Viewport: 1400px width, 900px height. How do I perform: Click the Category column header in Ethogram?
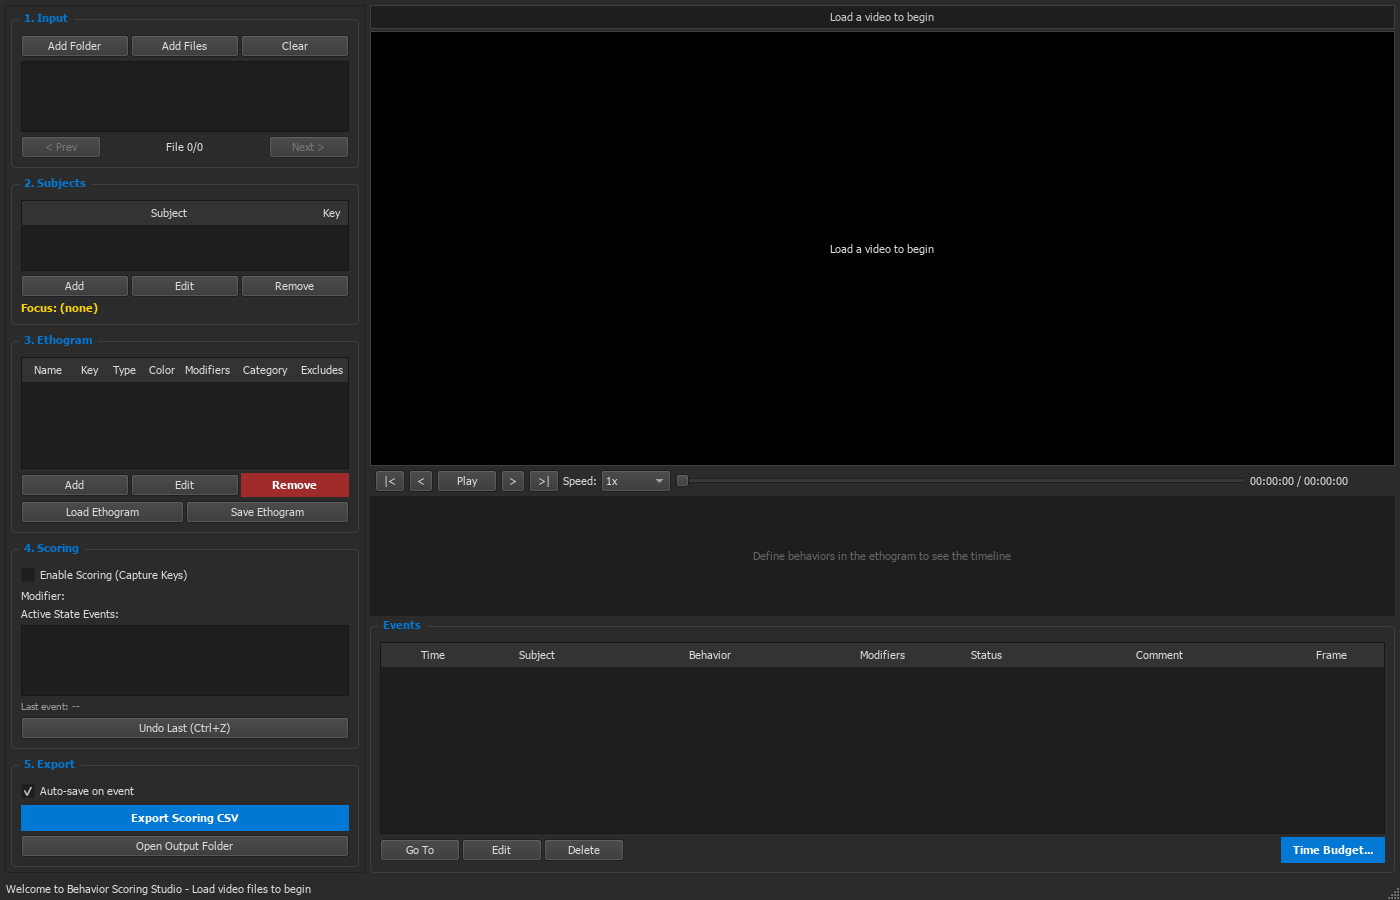[x=265, y=370]
